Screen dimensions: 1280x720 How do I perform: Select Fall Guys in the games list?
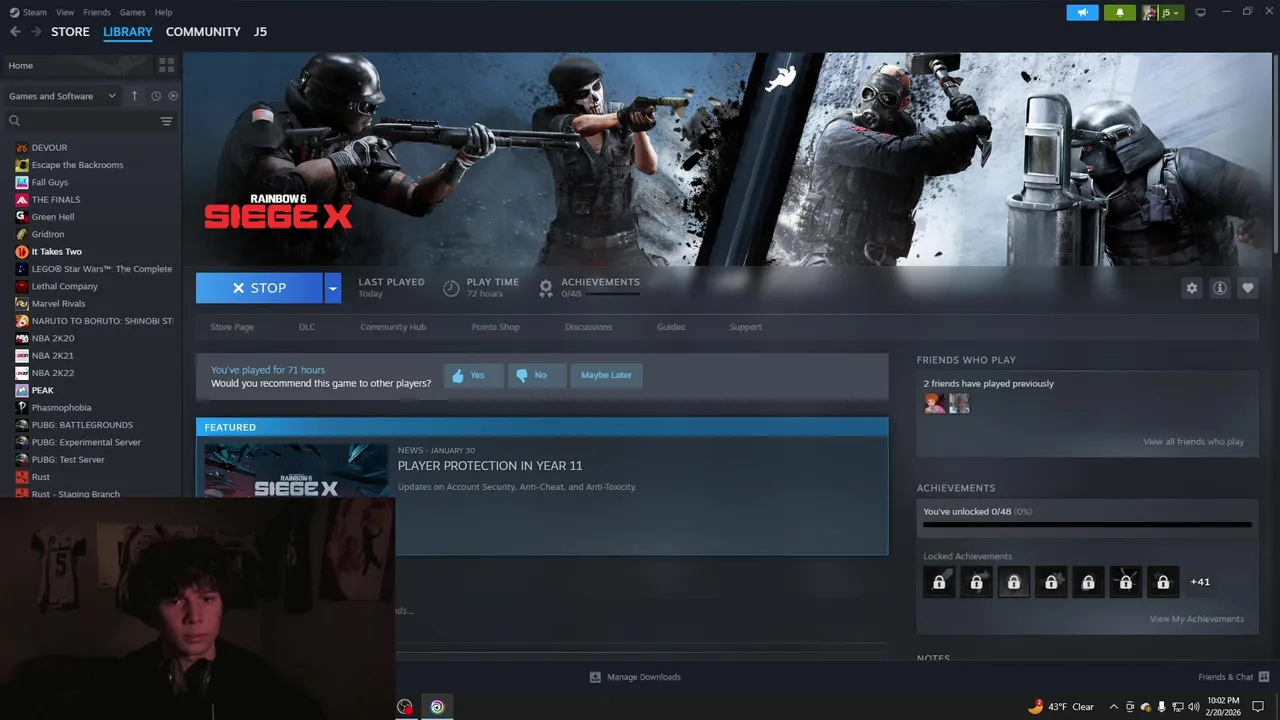[50, 182]
